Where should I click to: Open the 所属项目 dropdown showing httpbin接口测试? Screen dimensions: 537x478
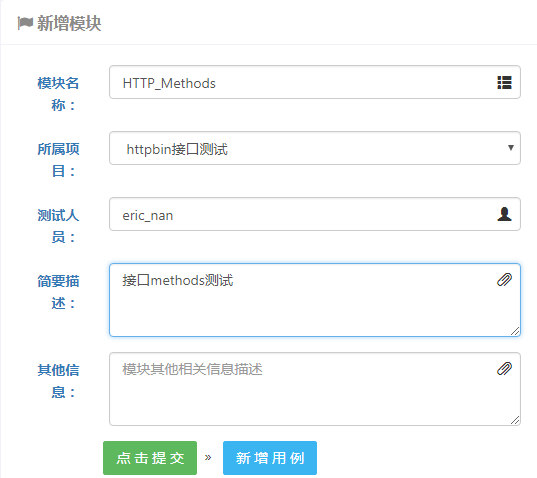[x=315, y=148]
